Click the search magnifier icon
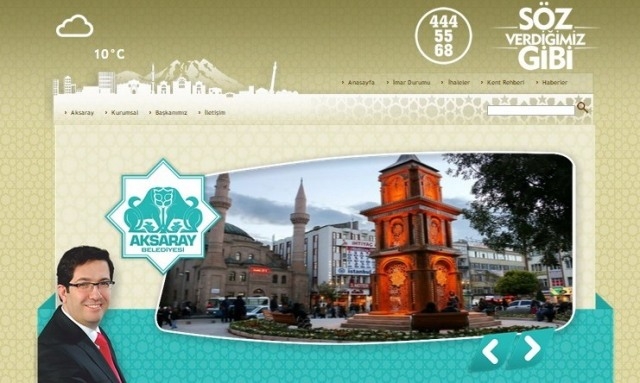640x383 pixels. [582, 108]
